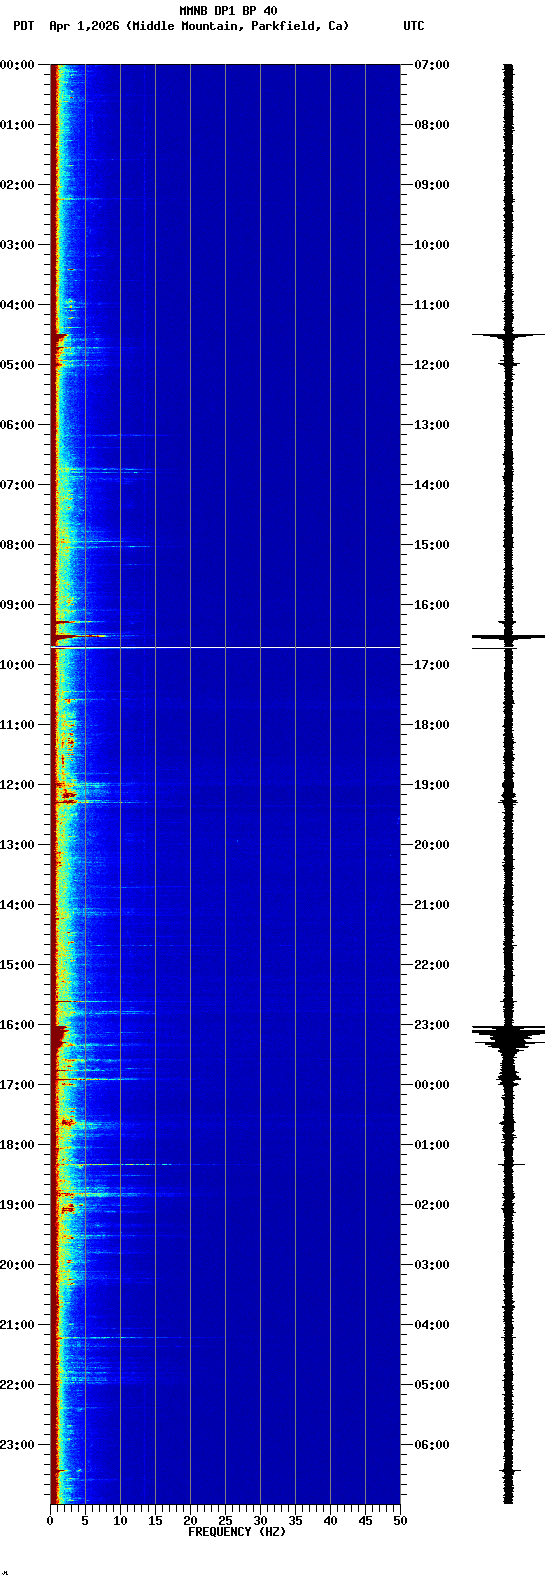Click the PDT time label "18:00"

tap(16, 1145)
